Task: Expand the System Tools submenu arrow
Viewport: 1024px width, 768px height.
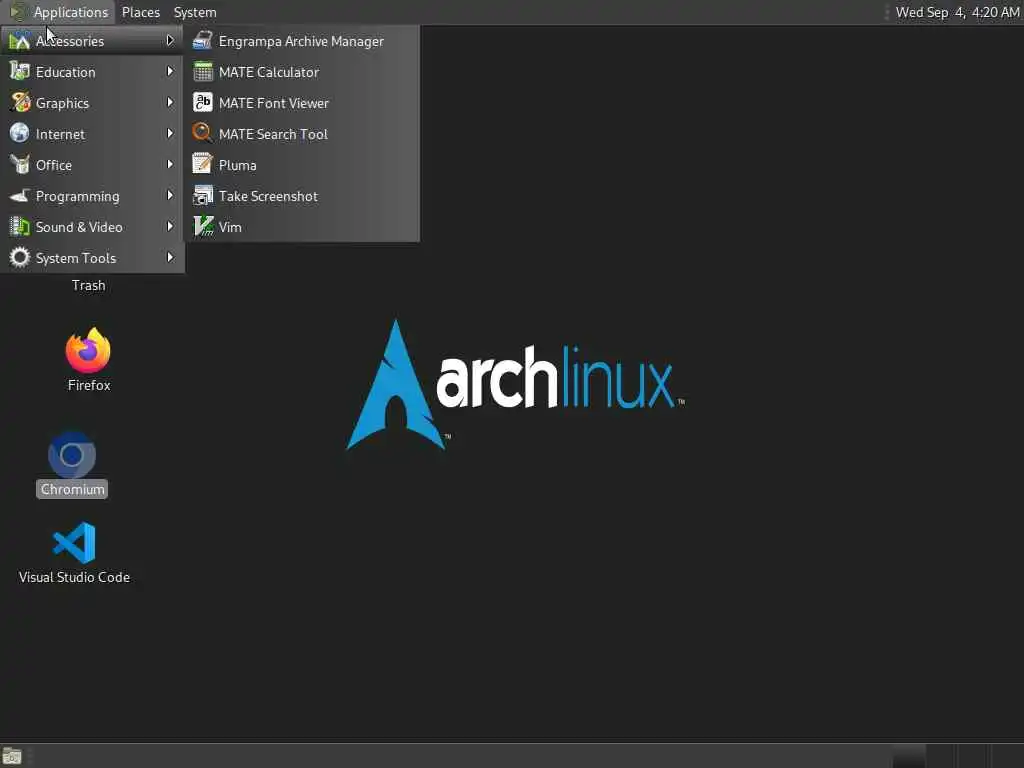Action: click(x=170, y=257)
